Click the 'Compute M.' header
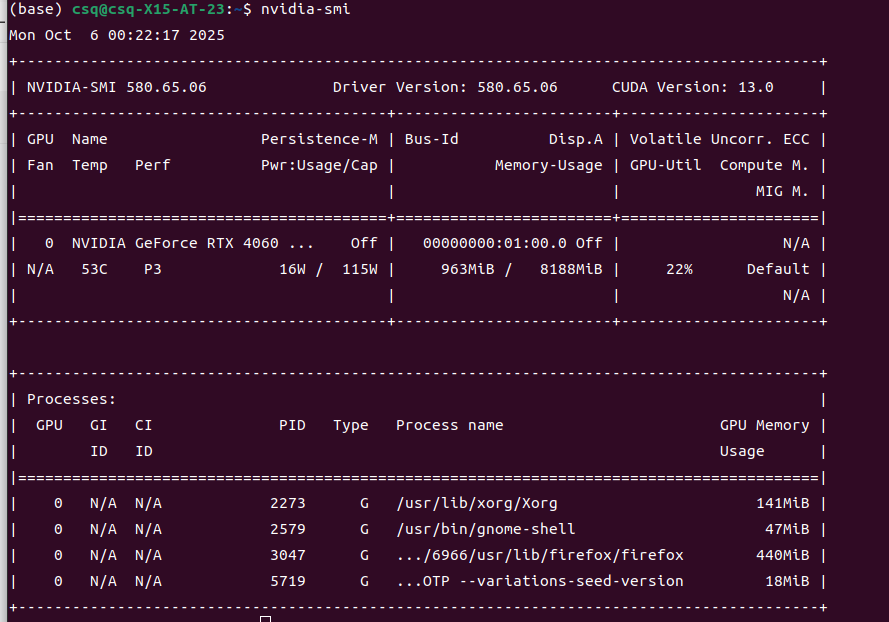The image size is (889, 622). 764,166
